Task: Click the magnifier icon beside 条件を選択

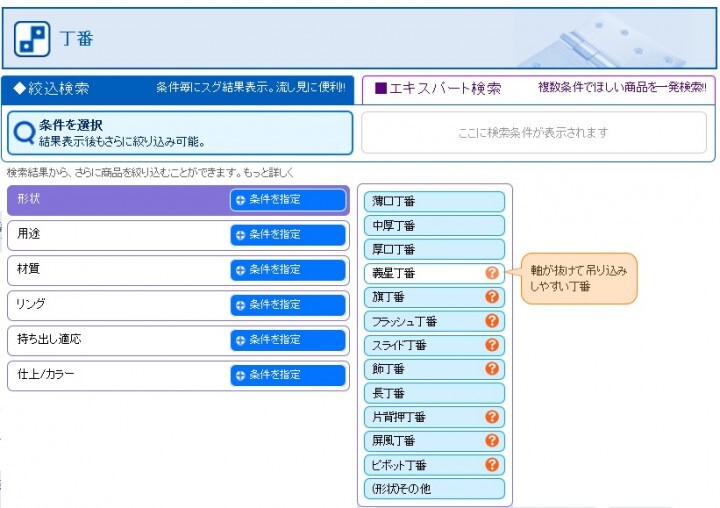Action: pyautogui.click(x=24, y=133)
